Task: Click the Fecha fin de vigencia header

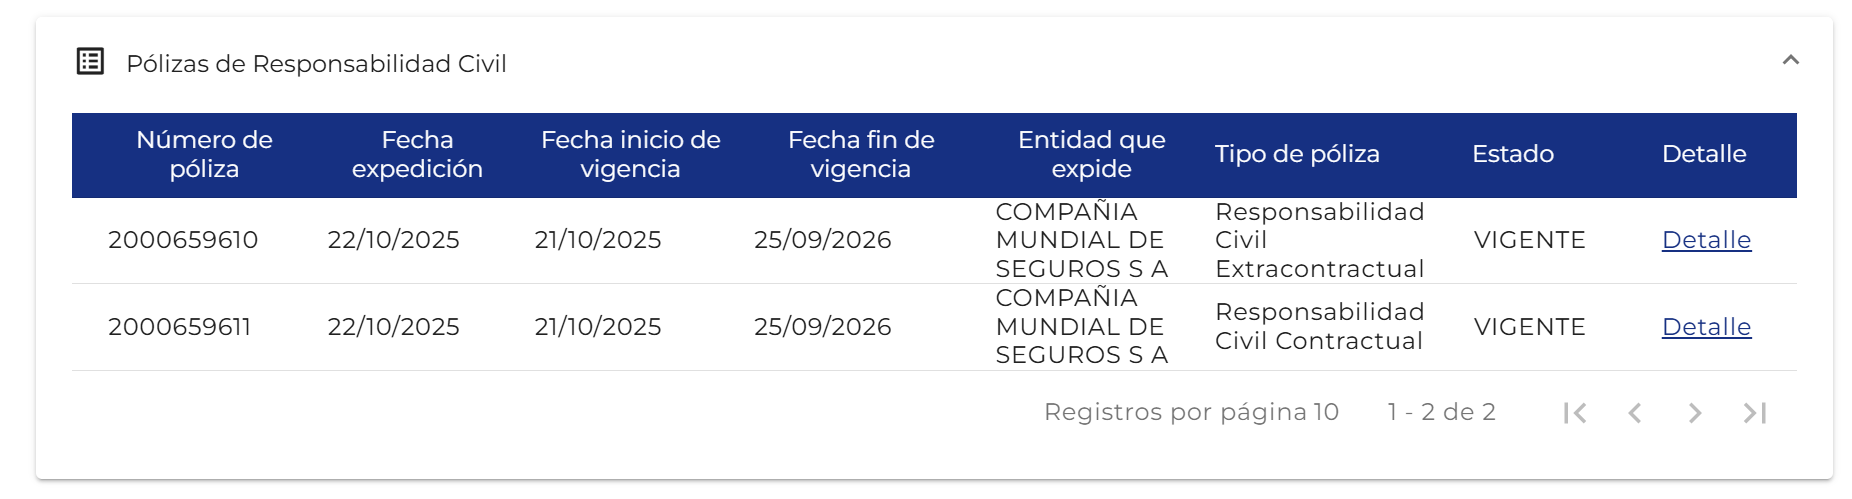Action: tap(861, 154)
